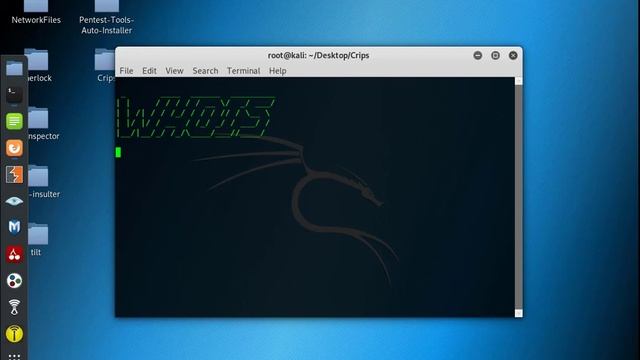The image size is (640, 360).
Task: Open the red Cherrytree icon in the dock
Action: [14, 254]
